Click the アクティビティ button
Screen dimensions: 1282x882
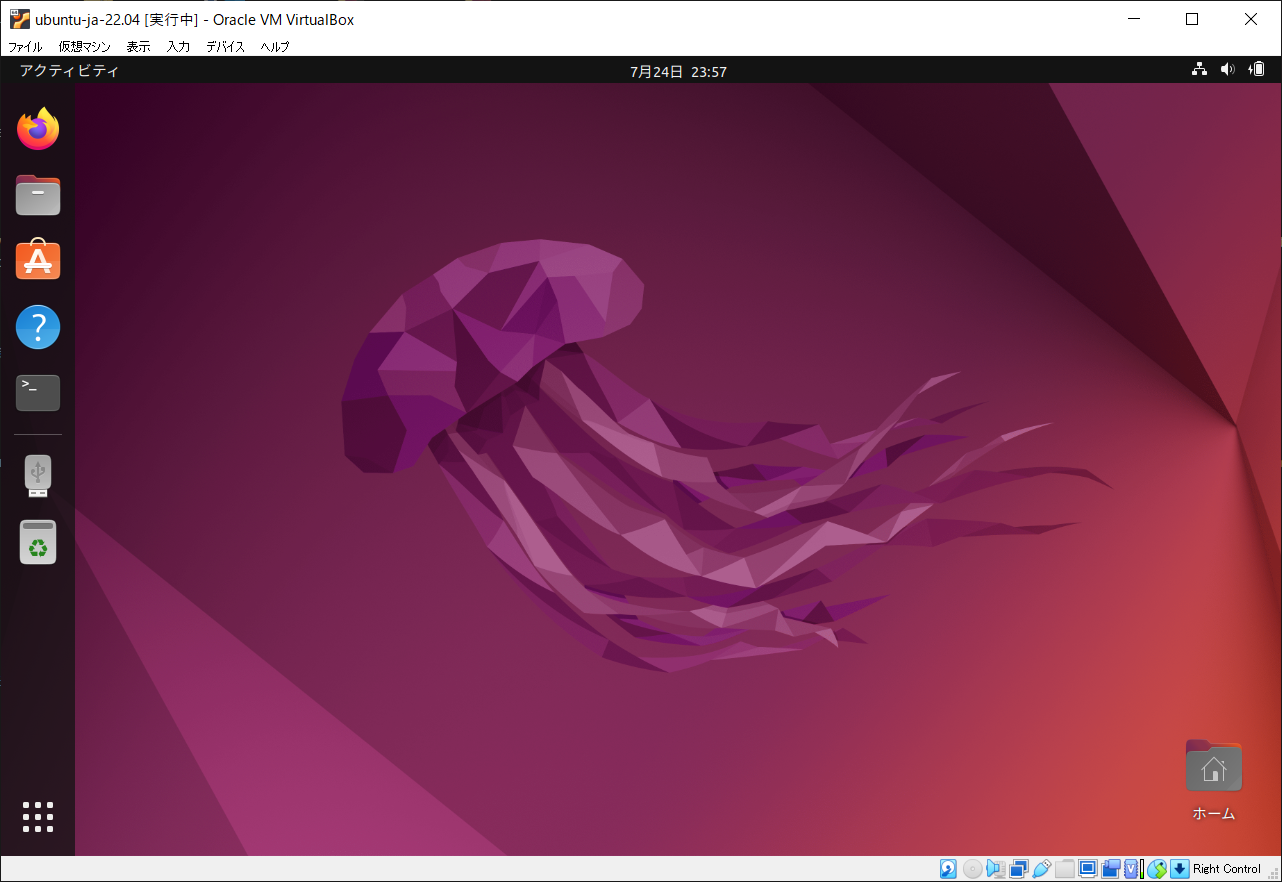tap(69, 71)
